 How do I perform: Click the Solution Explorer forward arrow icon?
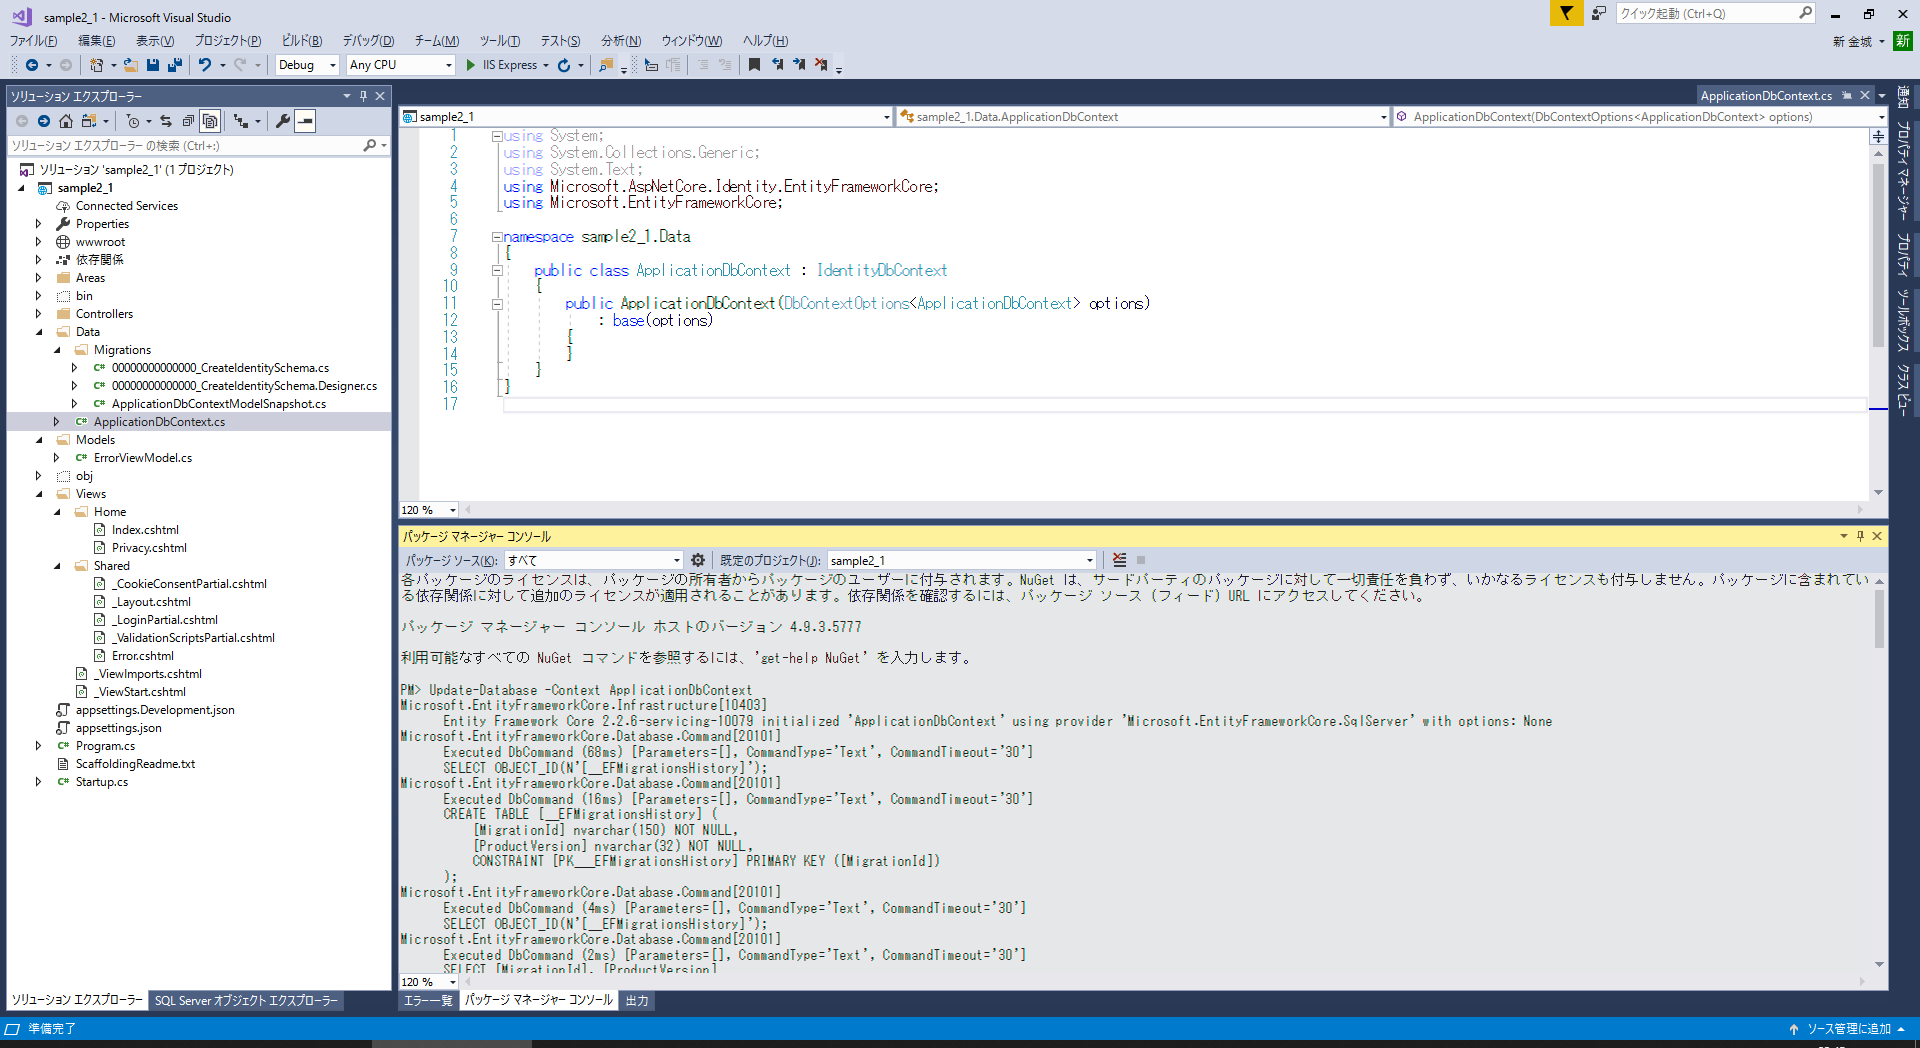point(44,121)
